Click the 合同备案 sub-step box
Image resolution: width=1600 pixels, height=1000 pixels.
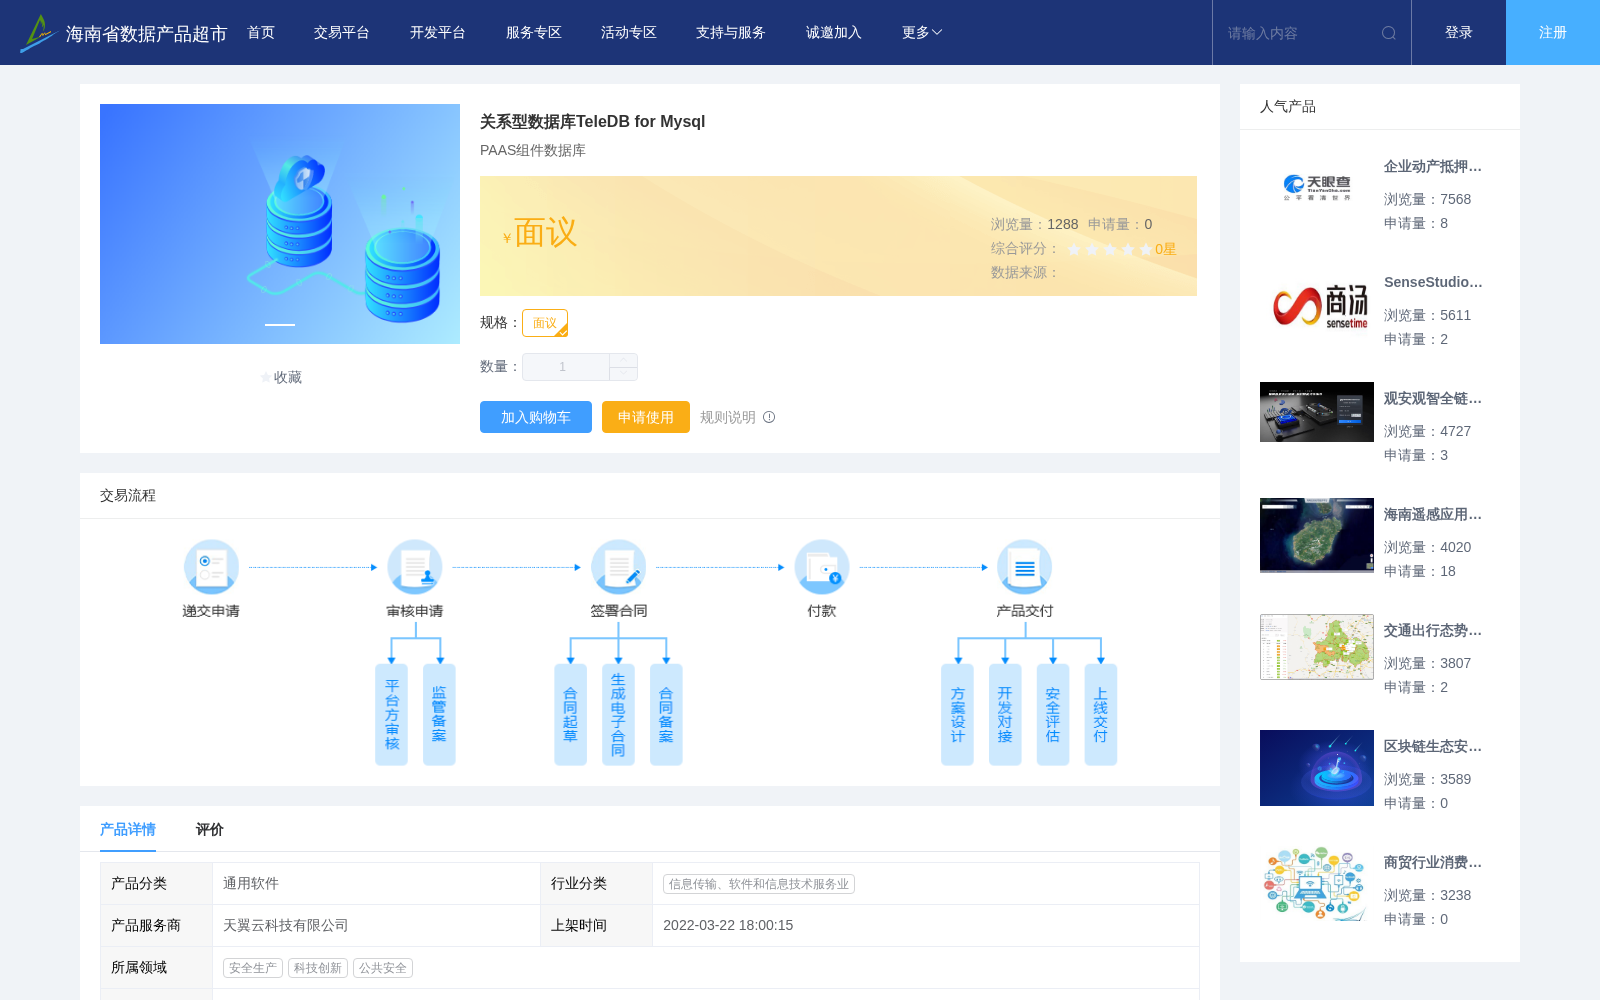click(666, 714)
